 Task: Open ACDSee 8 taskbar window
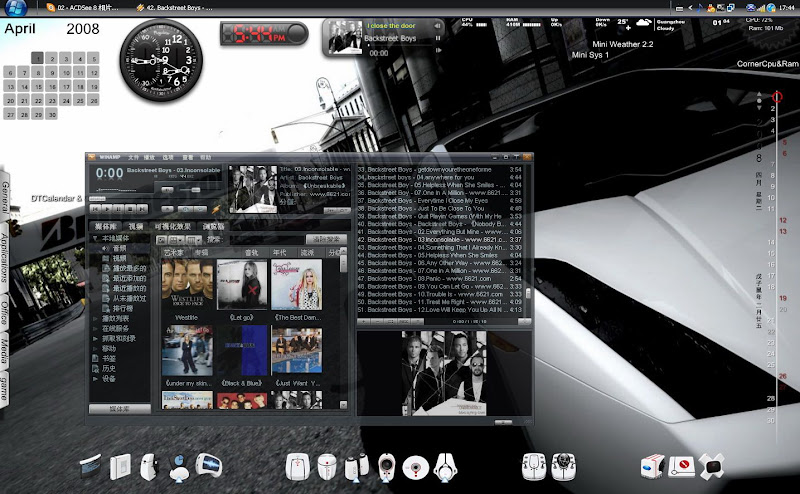coord(84,8)
